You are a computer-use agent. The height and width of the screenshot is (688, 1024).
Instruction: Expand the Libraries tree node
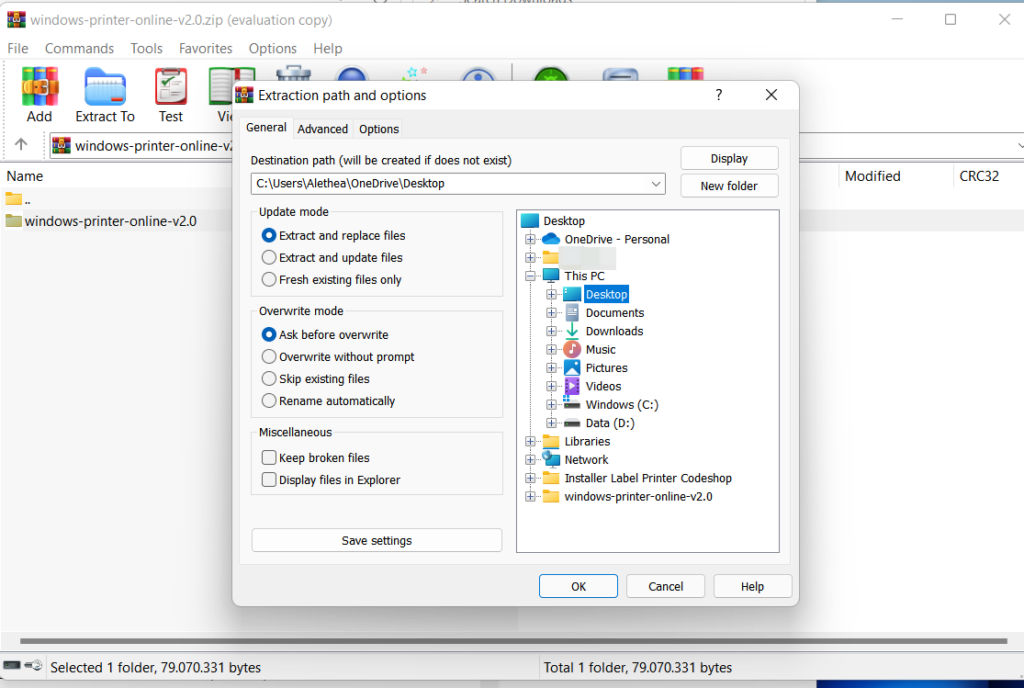530,441
